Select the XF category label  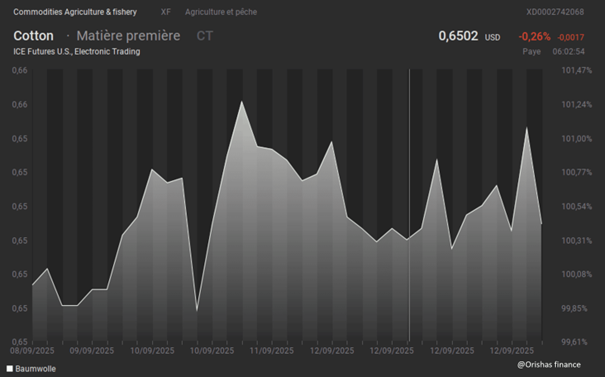166,12
